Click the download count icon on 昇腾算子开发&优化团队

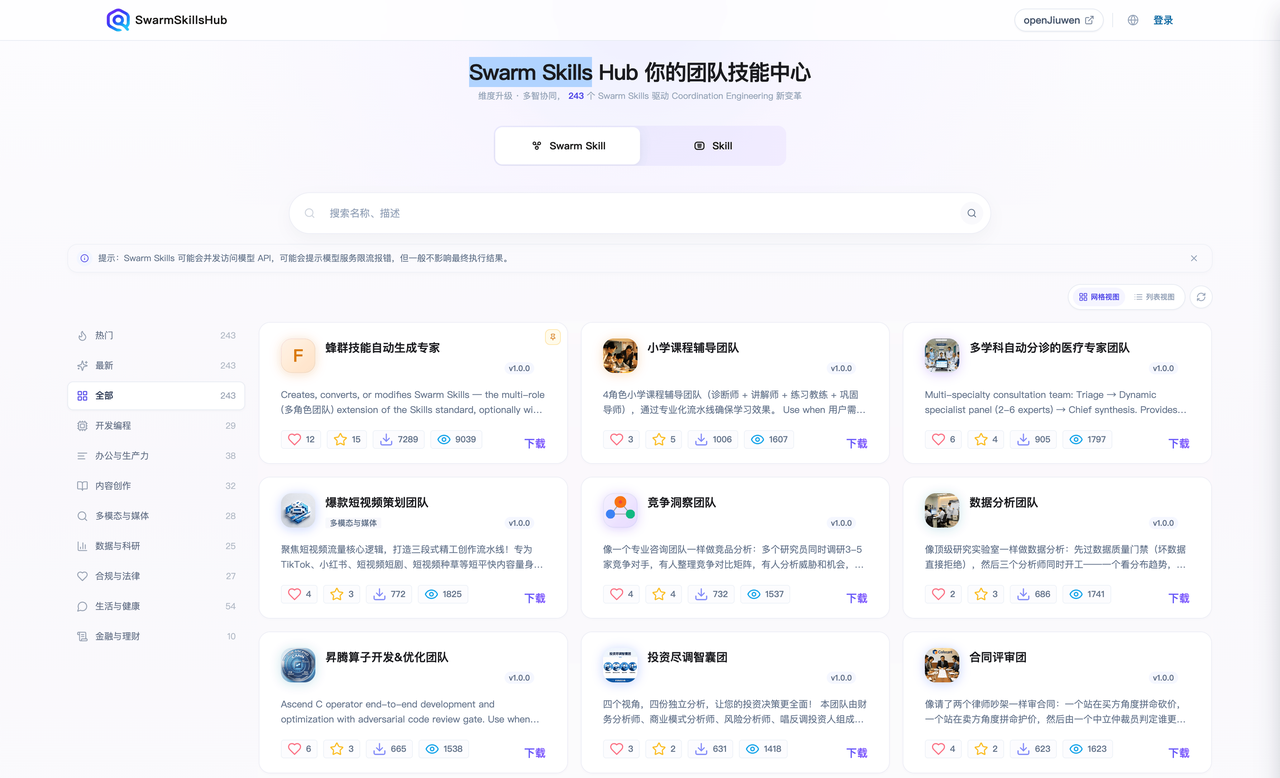pyautogui.click(x=380, y=749)
